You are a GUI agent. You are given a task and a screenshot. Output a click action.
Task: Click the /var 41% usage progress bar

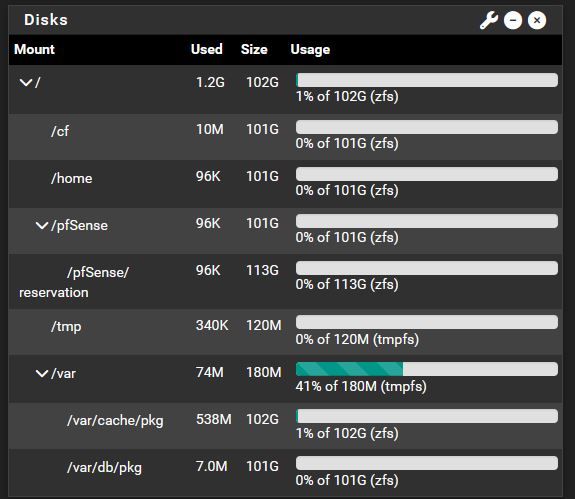coord(427,369)
